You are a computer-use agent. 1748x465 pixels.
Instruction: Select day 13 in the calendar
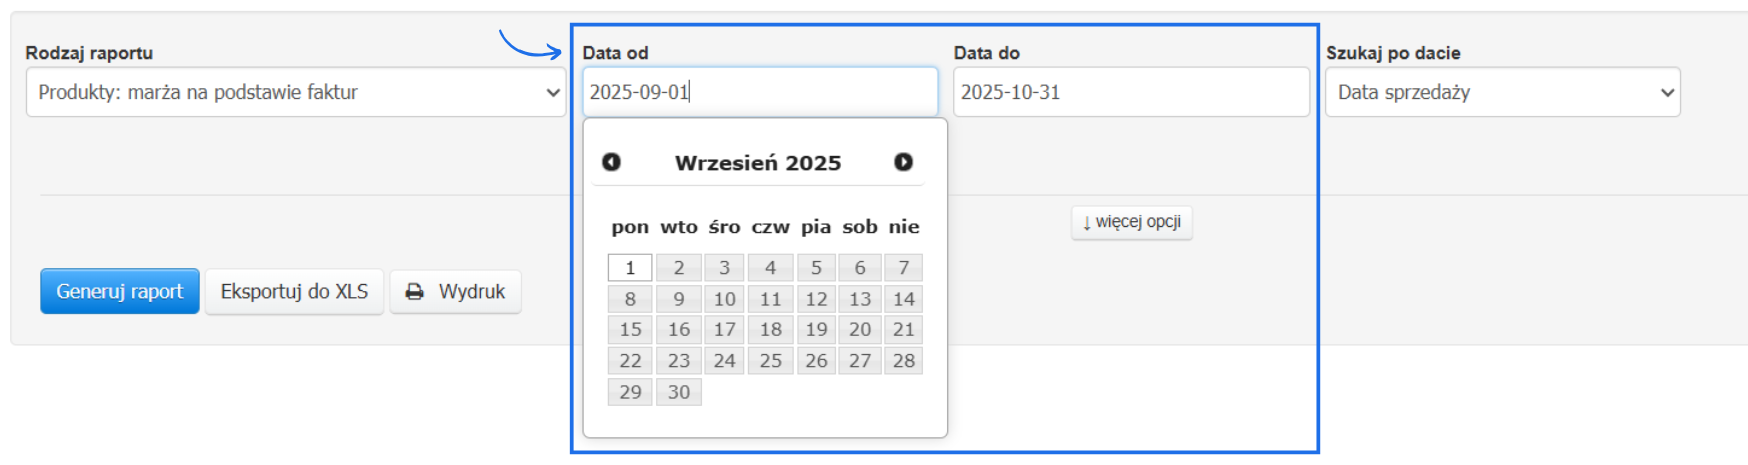(x=860, y=299)
